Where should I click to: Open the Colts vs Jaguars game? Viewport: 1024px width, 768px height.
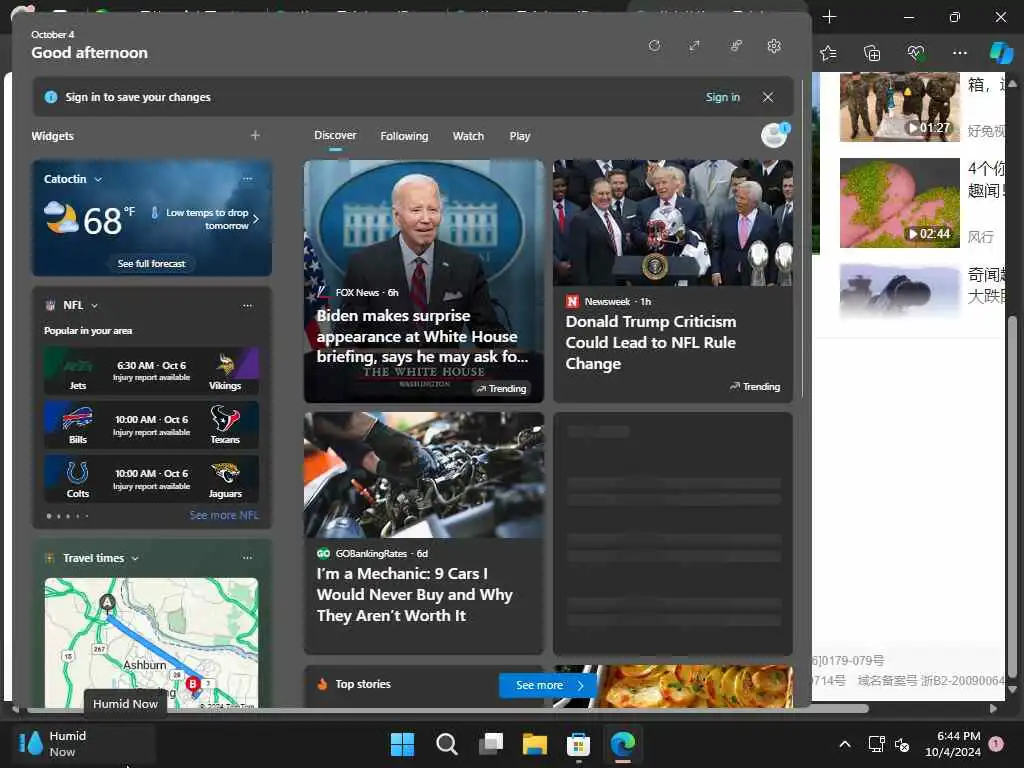pos(152,479)
